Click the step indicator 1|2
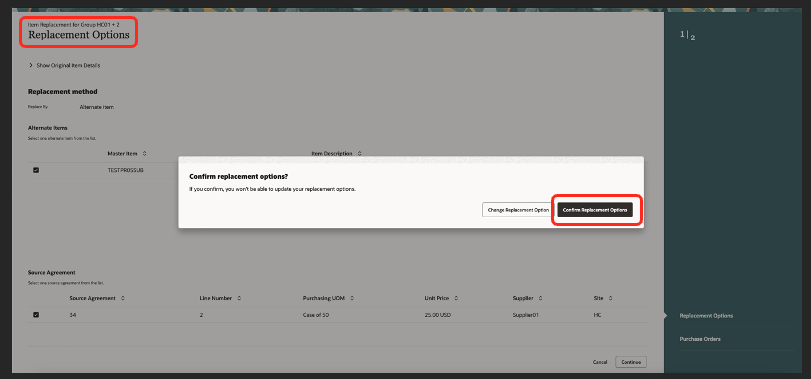Viewport: 811px width, 379px height. [x=687, y=35]
